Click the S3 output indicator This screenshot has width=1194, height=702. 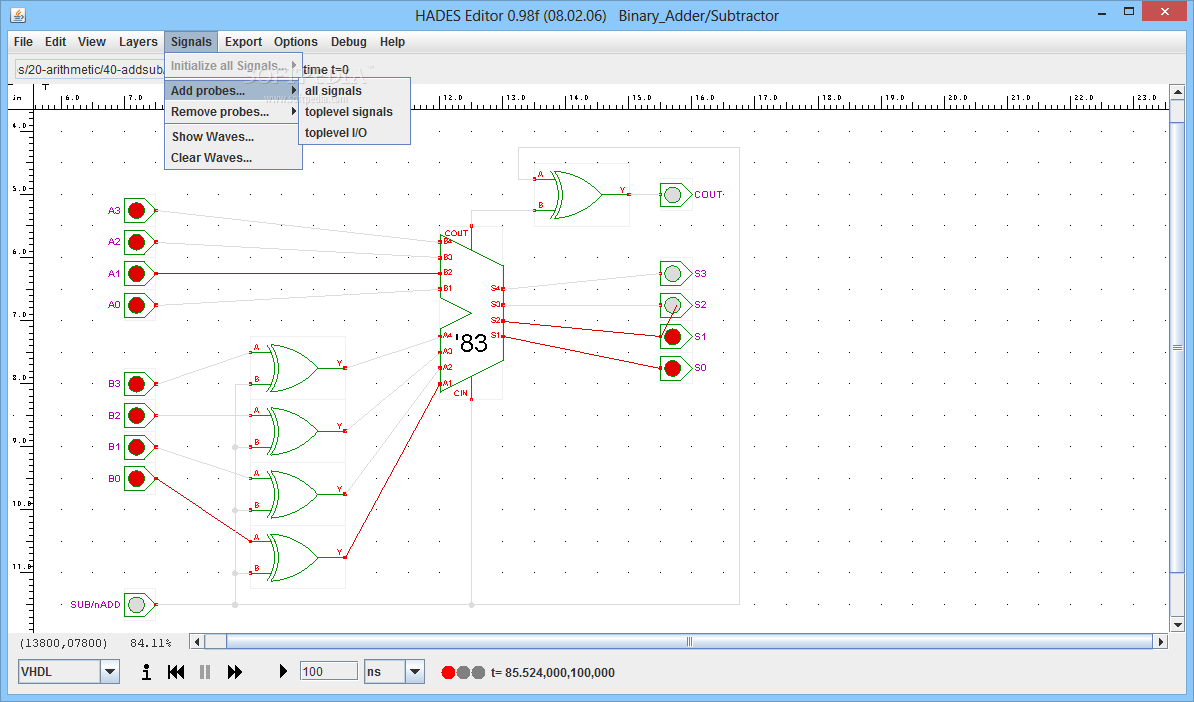(673, 273)
